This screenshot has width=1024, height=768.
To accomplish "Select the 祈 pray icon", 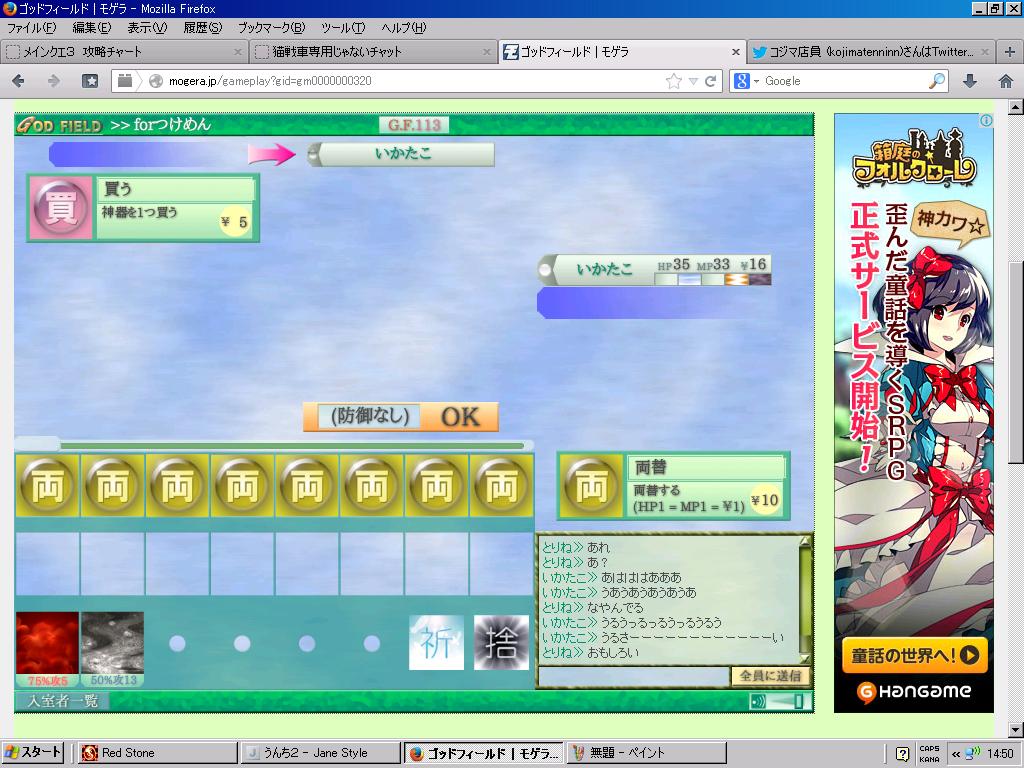I will pyautogui.click(x=437, y=642).
